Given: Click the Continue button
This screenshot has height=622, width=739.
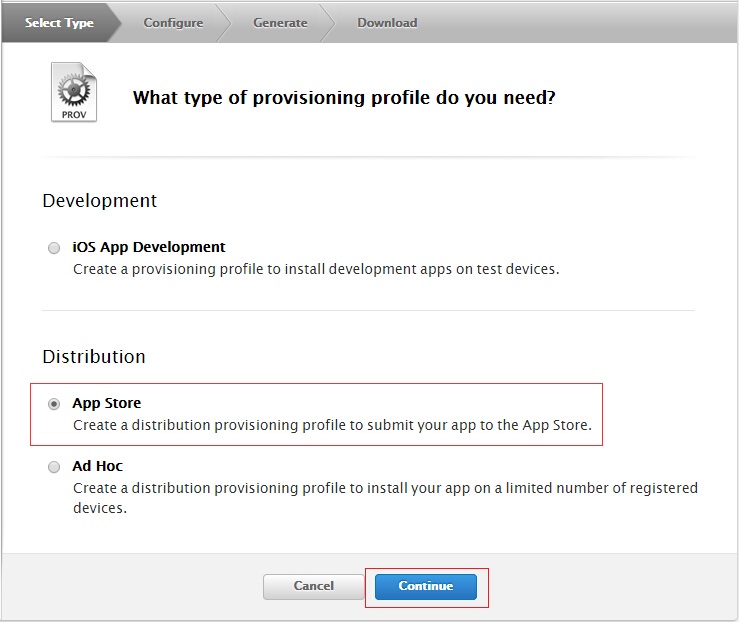Looking at the screenshot, I should click(426, 586).
